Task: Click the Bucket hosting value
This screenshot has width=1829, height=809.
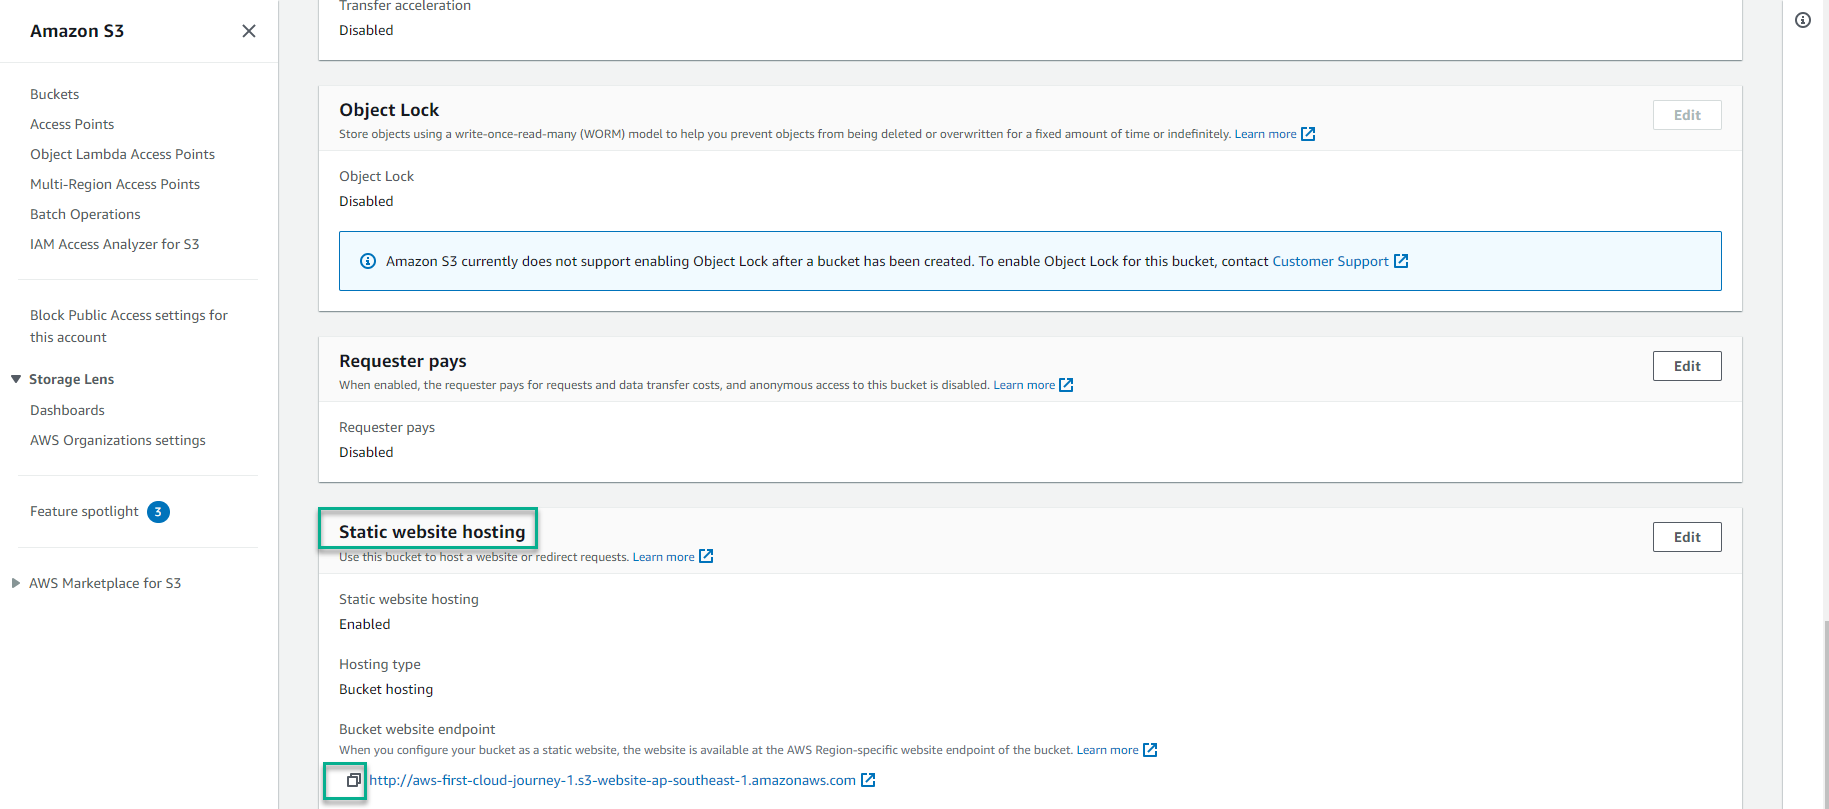Action: coord(386,689)
